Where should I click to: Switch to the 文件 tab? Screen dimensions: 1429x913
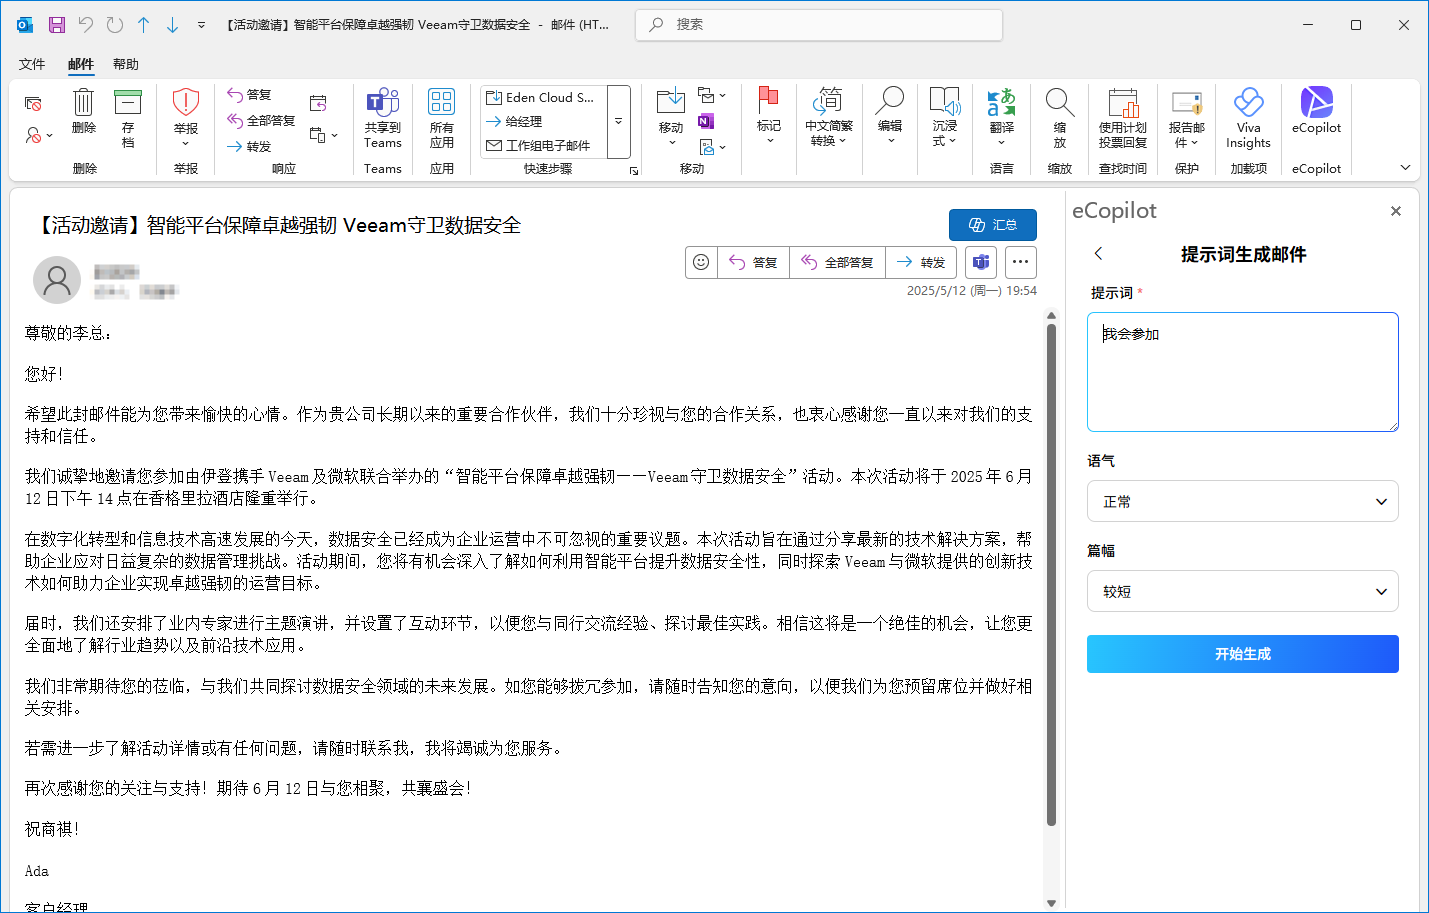tap(31, 63)
